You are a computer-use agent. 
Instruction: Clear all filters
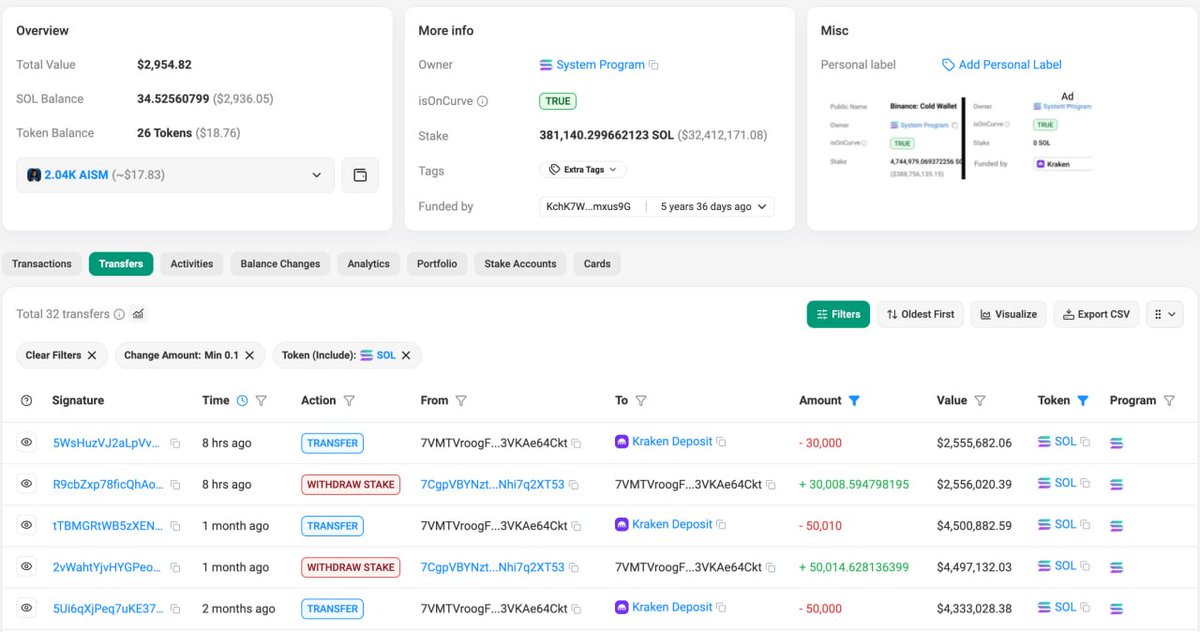click(61, 355)
